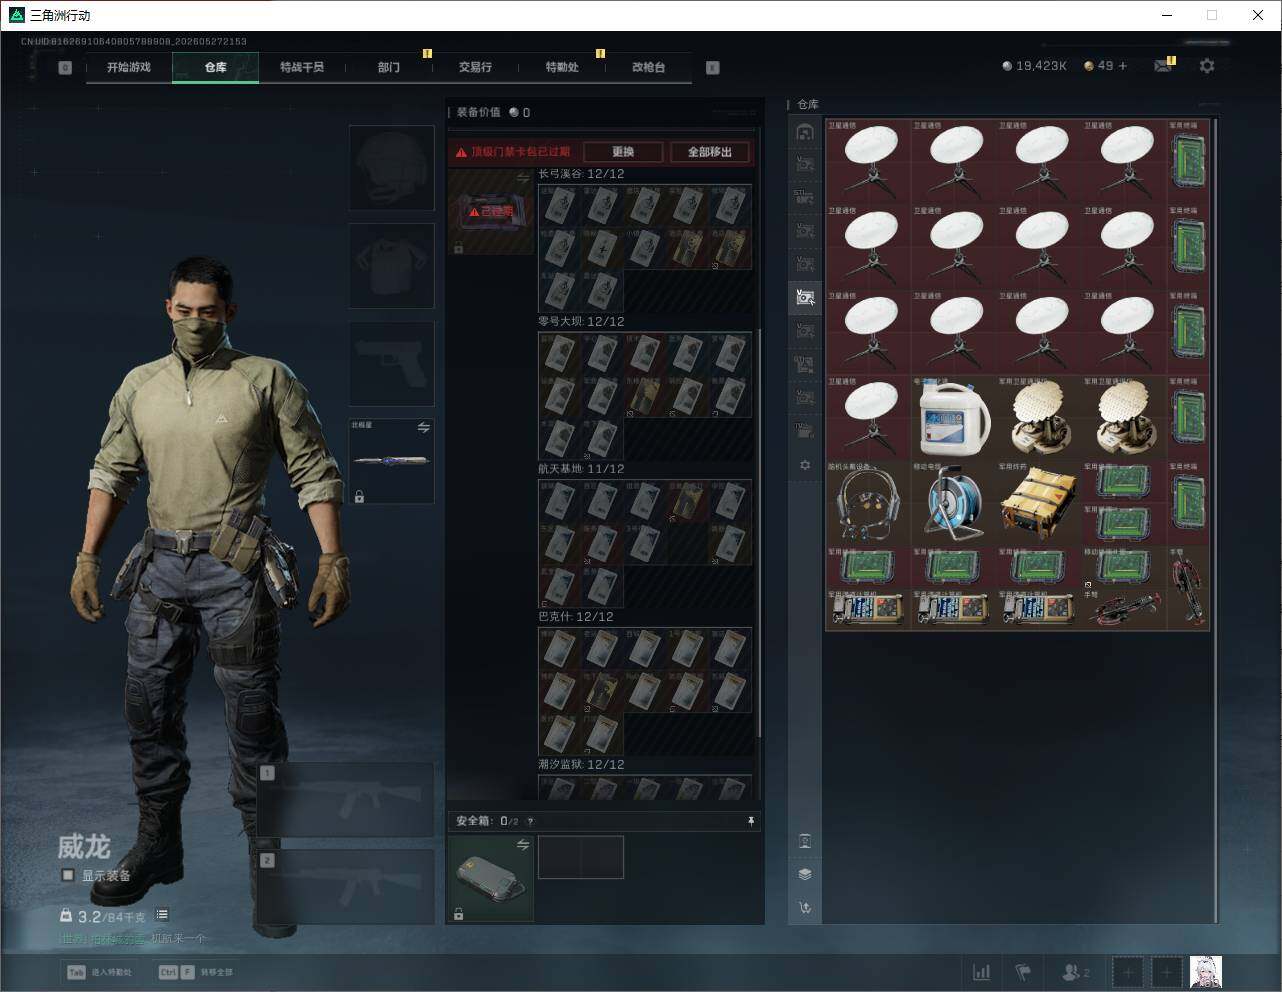Image resolution: width=1282 pixels, height=992 pixels.
Task: Open the small gear in the 仓库 sidebar
Action: point(805,465)
